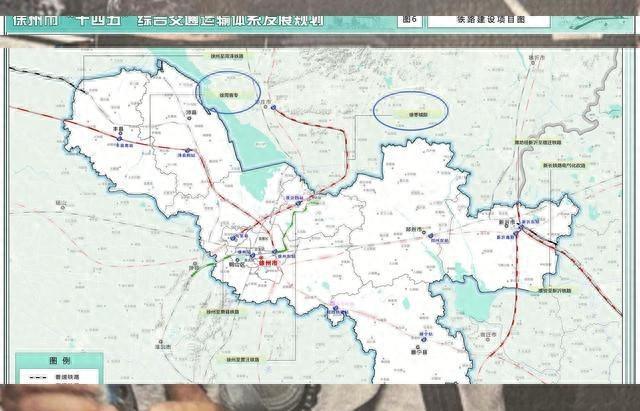Screen dimensions: 640x411
Task: Click the 新沂市 city label
Action: coord(505,222)
